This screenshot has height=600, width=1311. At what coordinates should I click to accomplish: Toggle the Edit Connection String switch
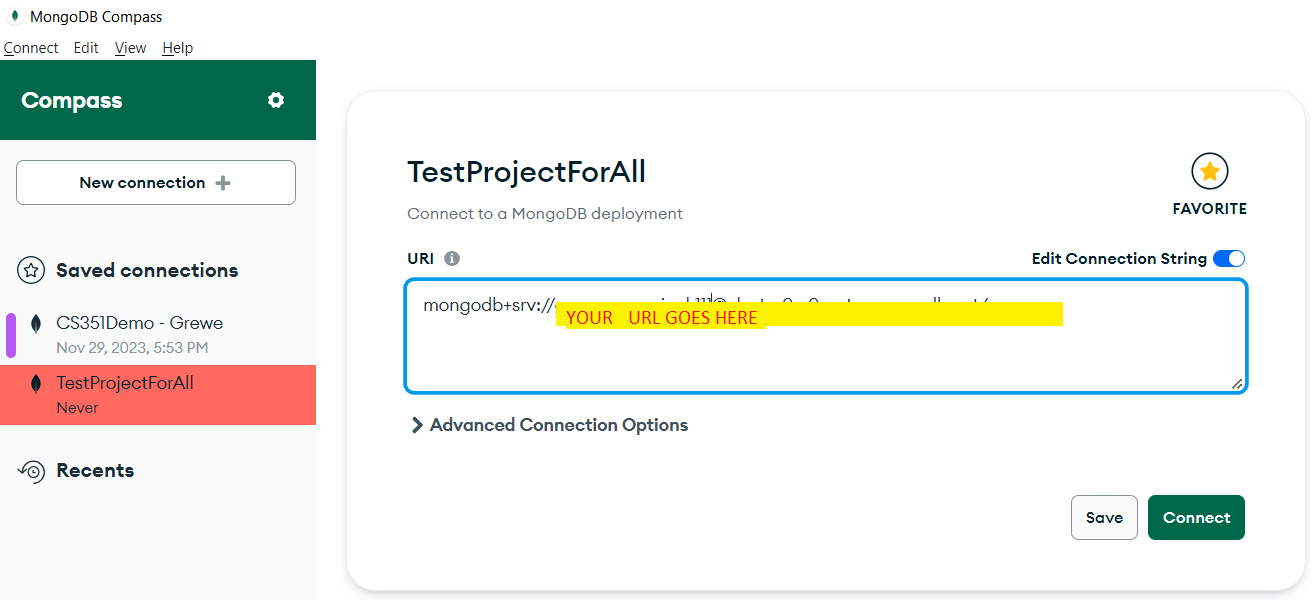coord(1228,259)
